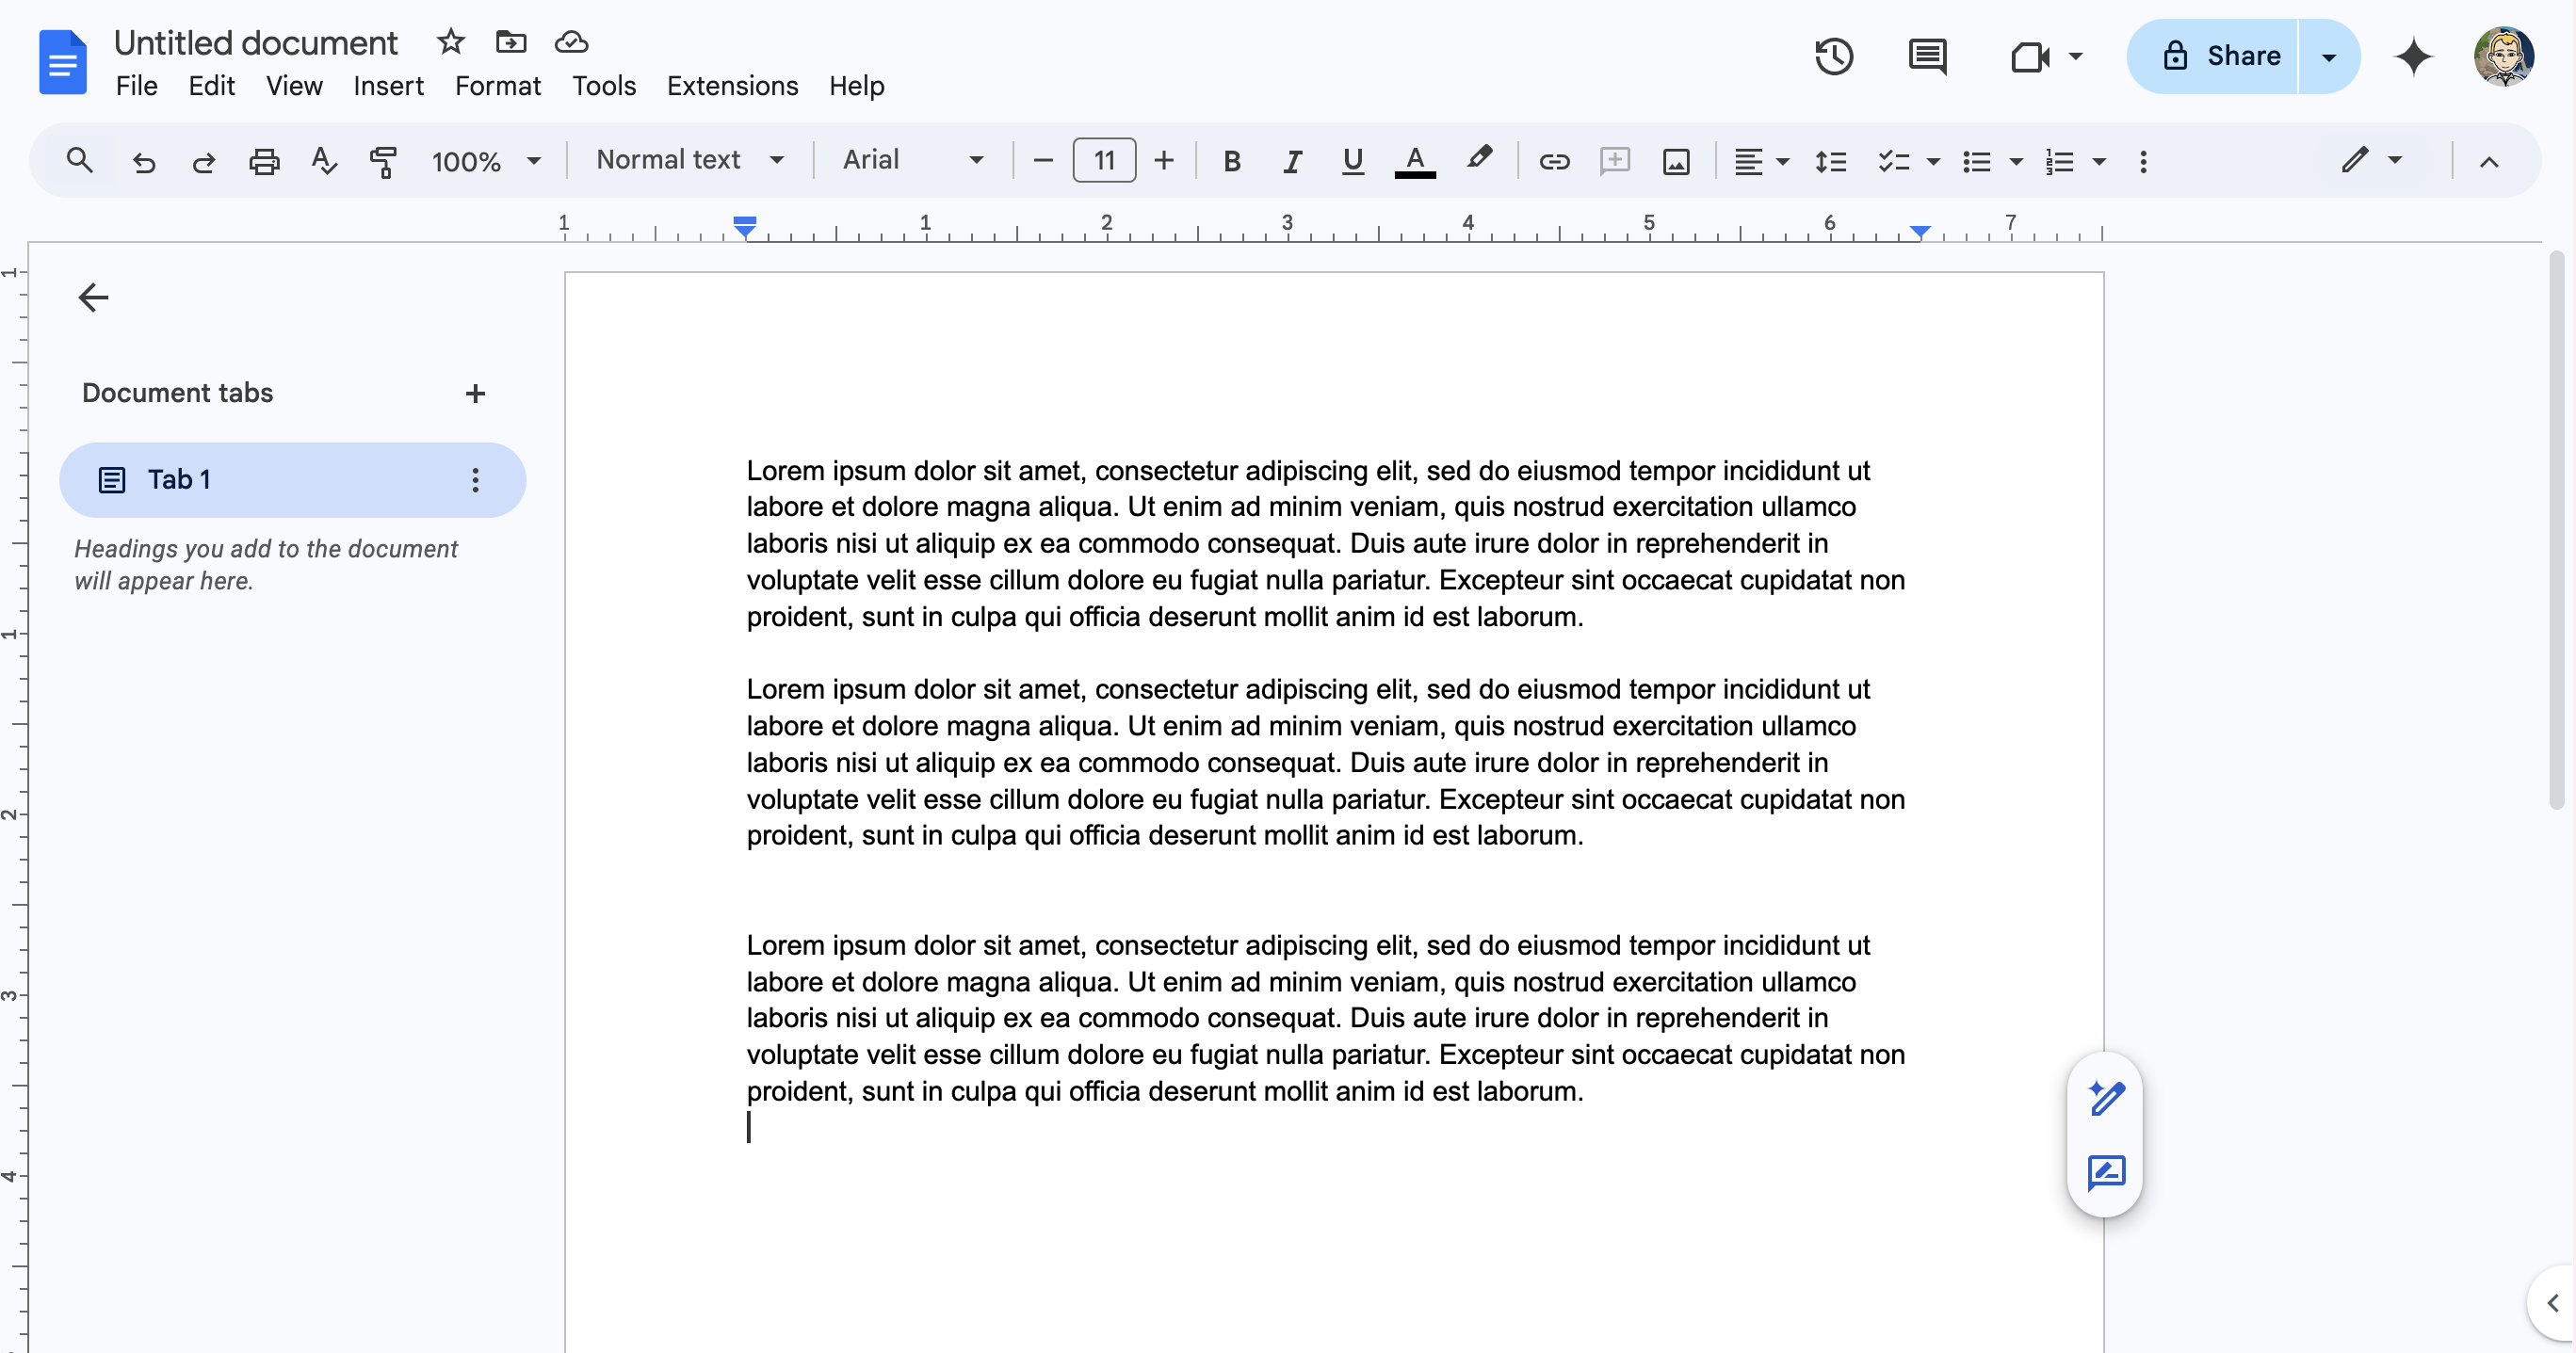Image resolution: width=2576 pixels, height=1353 pixels.
Task: Activate the paint format tool
Action: click(383, 161)
